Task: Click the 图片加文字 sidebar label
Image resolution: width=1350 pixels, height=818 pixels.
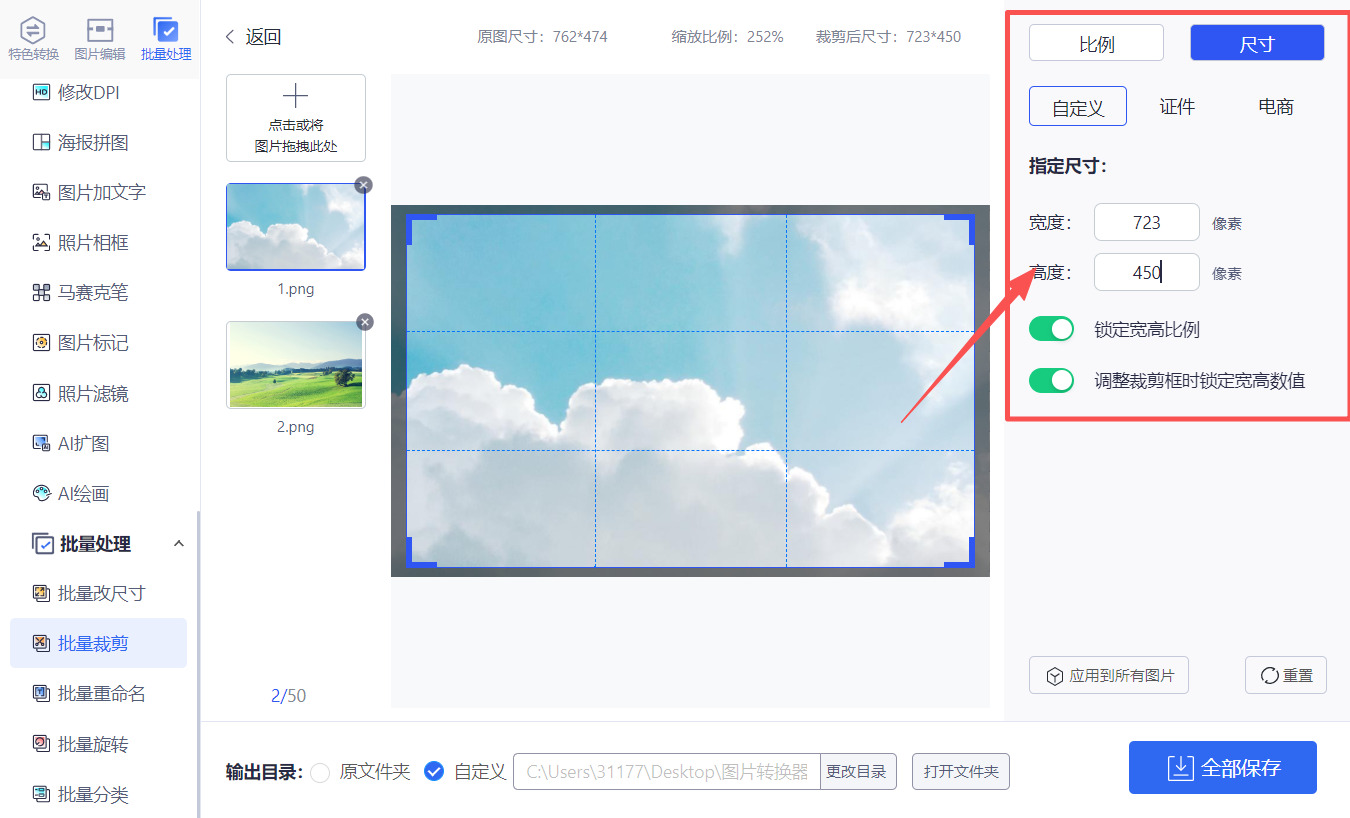Action: pyautogui.click(x=102, y=192)
